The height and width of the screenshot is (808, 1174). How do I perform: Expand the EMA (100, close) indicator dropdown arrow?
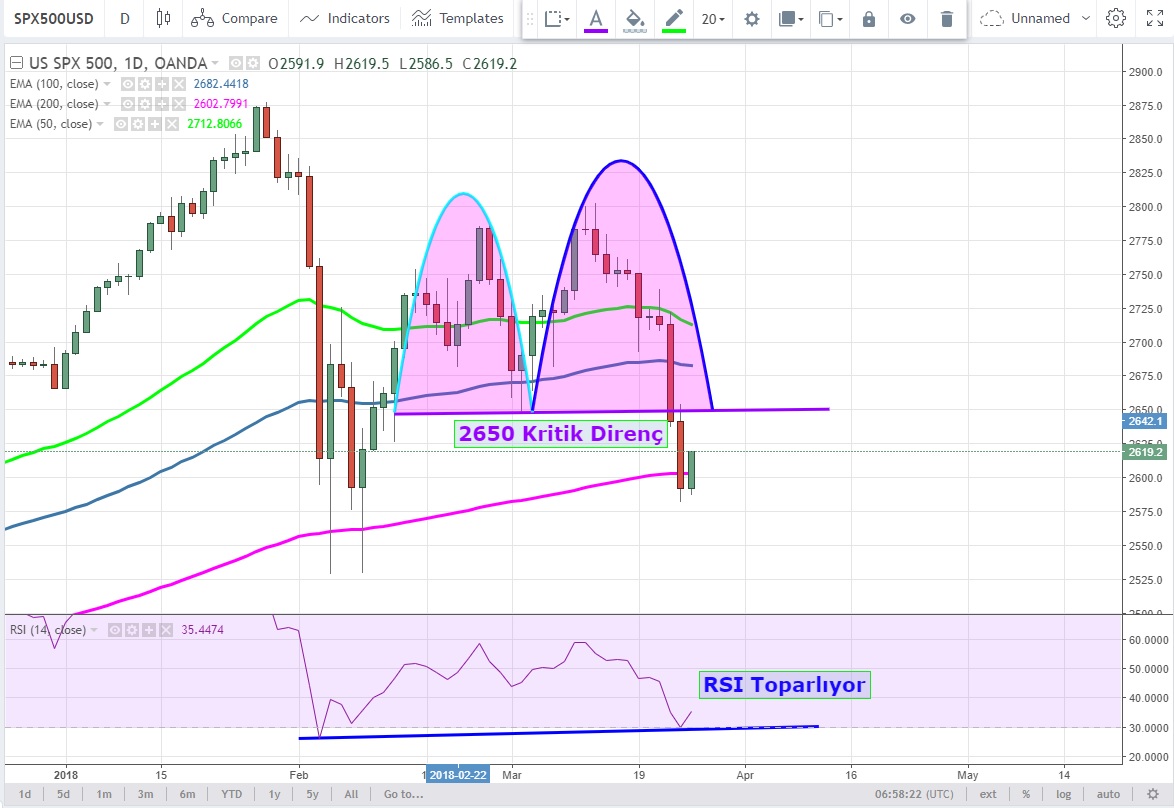(x=107, y=84)
